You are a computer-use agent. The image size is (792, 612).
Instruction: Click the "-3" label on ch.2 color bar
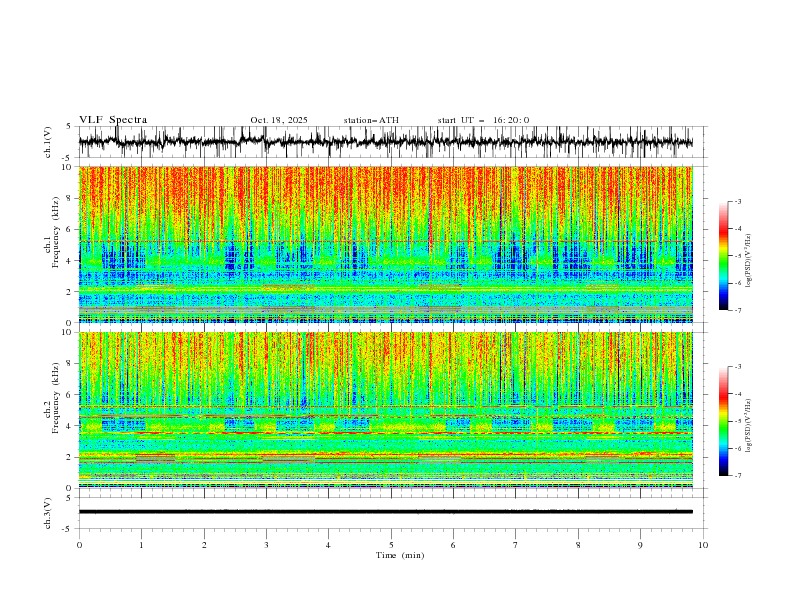tap(738, 367)
